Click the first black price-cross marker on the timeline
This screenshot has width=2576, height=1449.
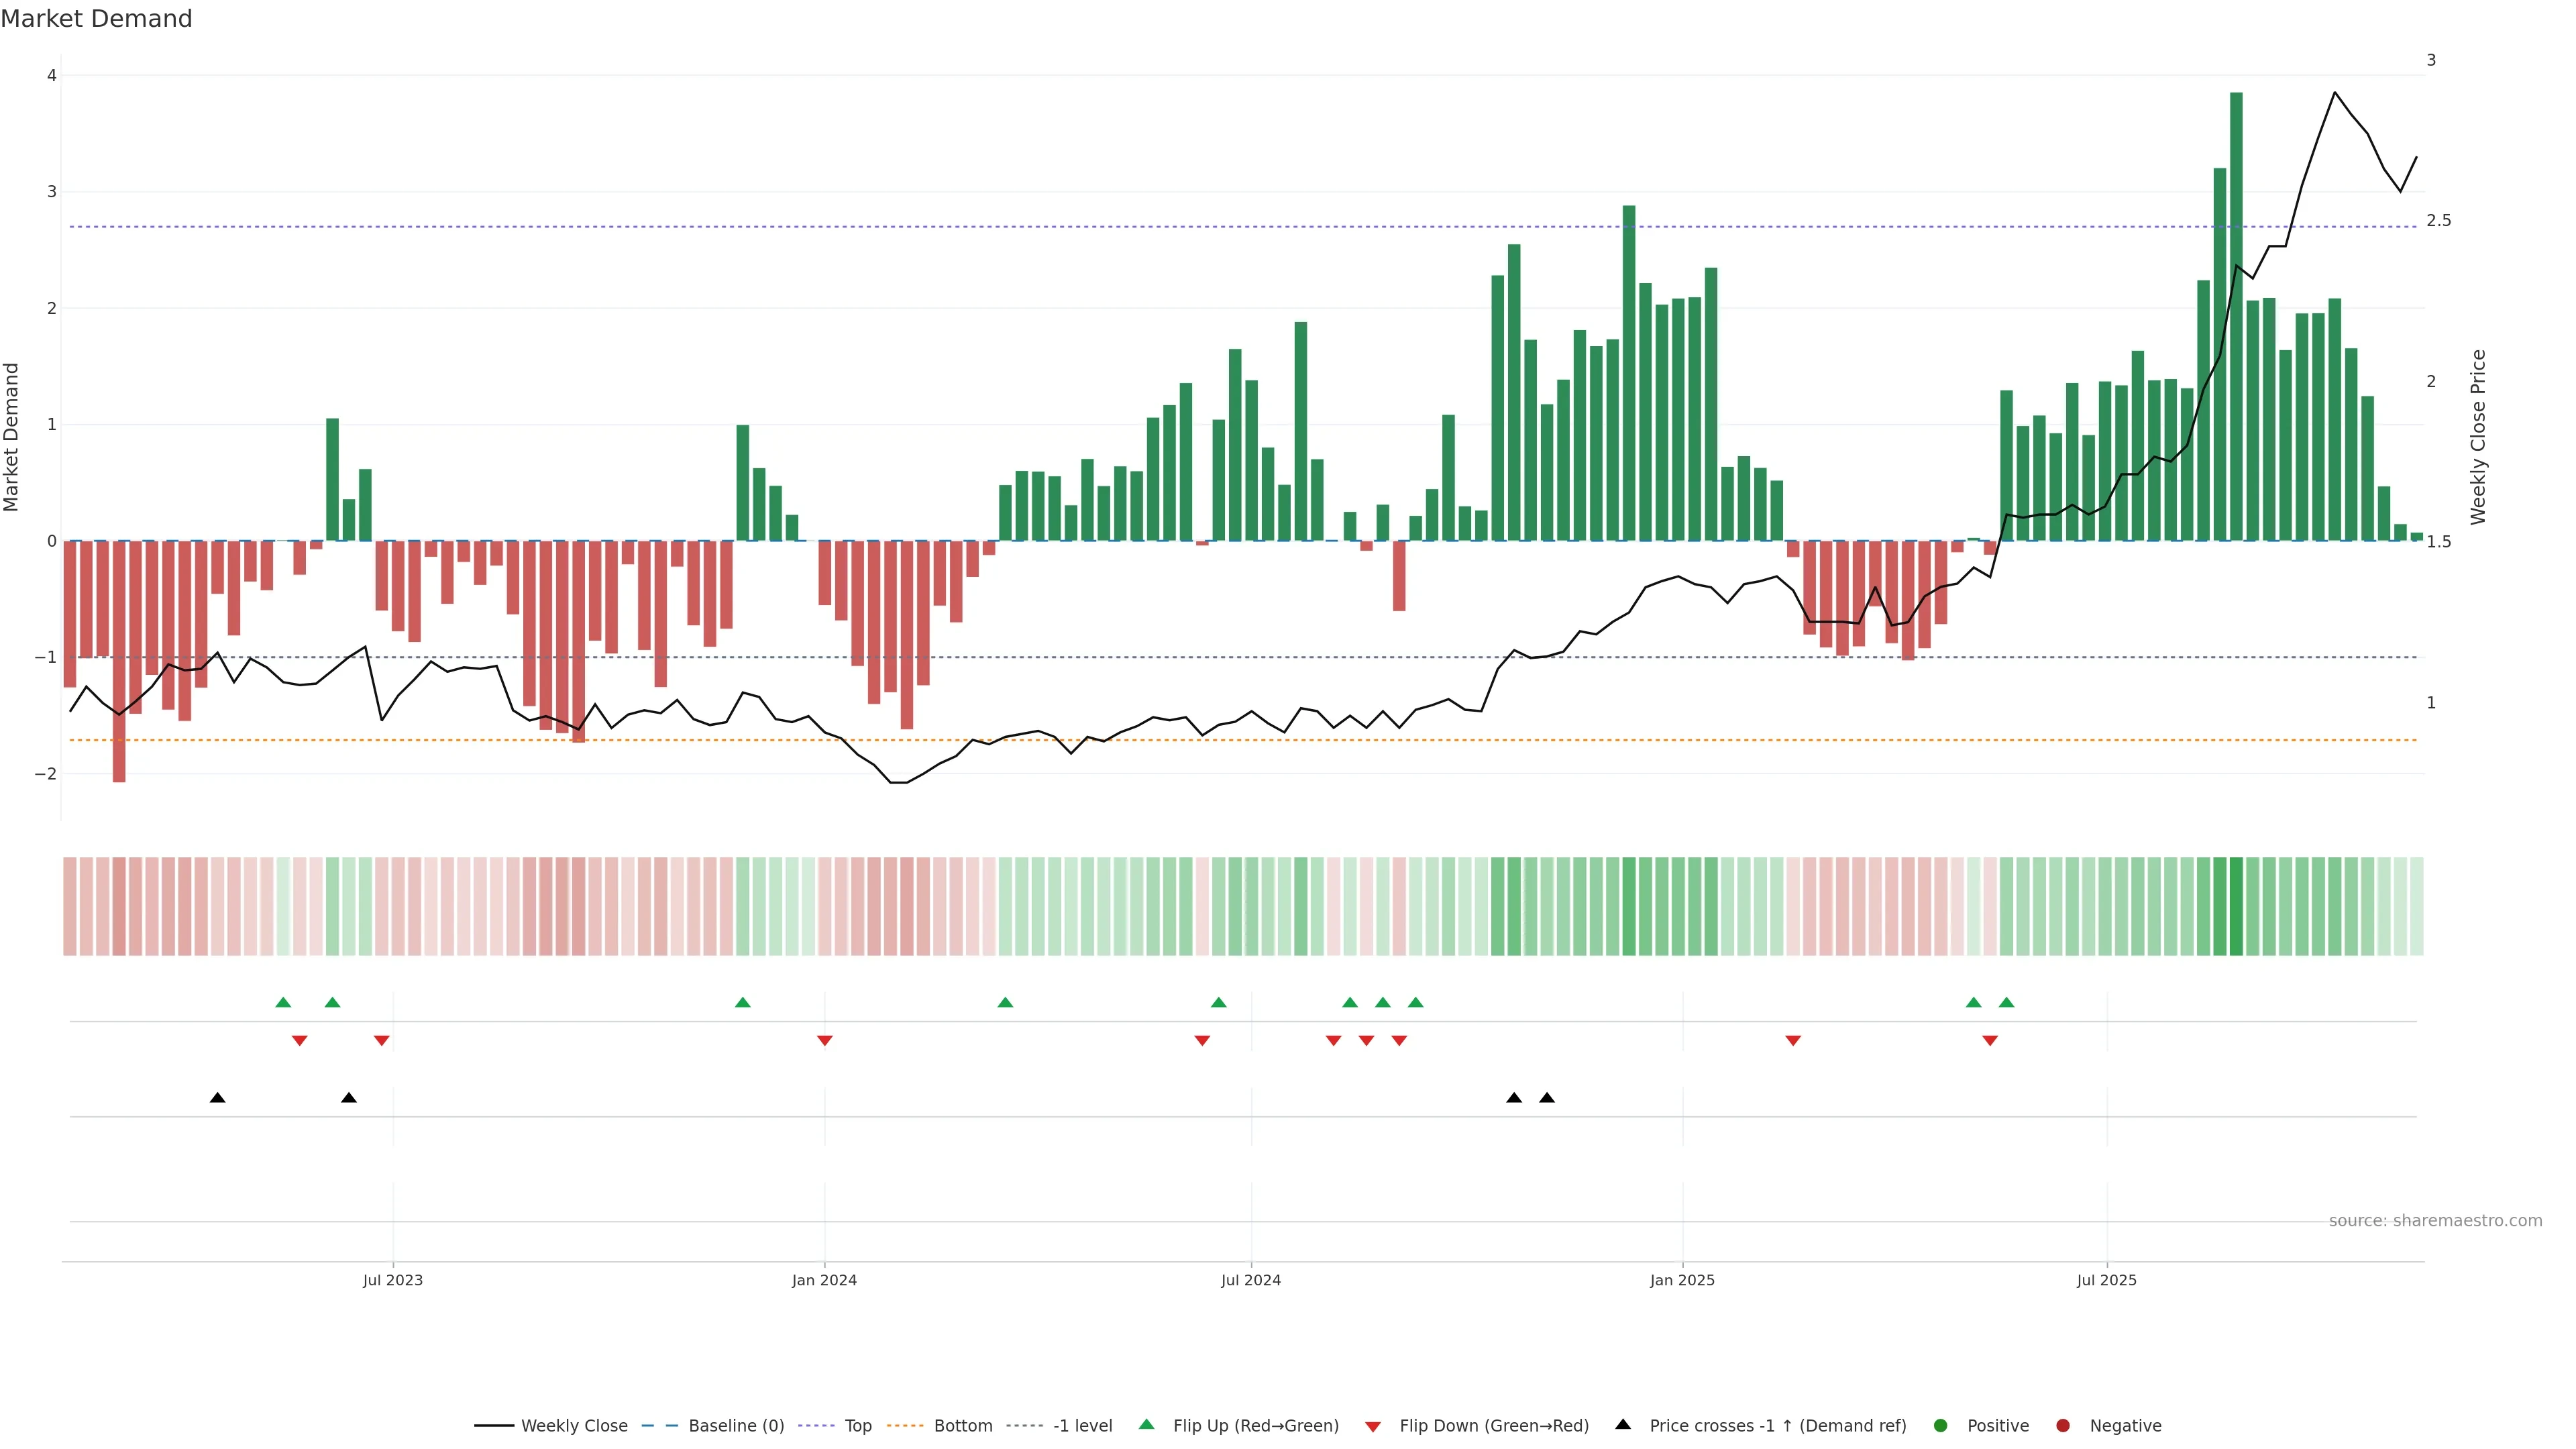217,1098
